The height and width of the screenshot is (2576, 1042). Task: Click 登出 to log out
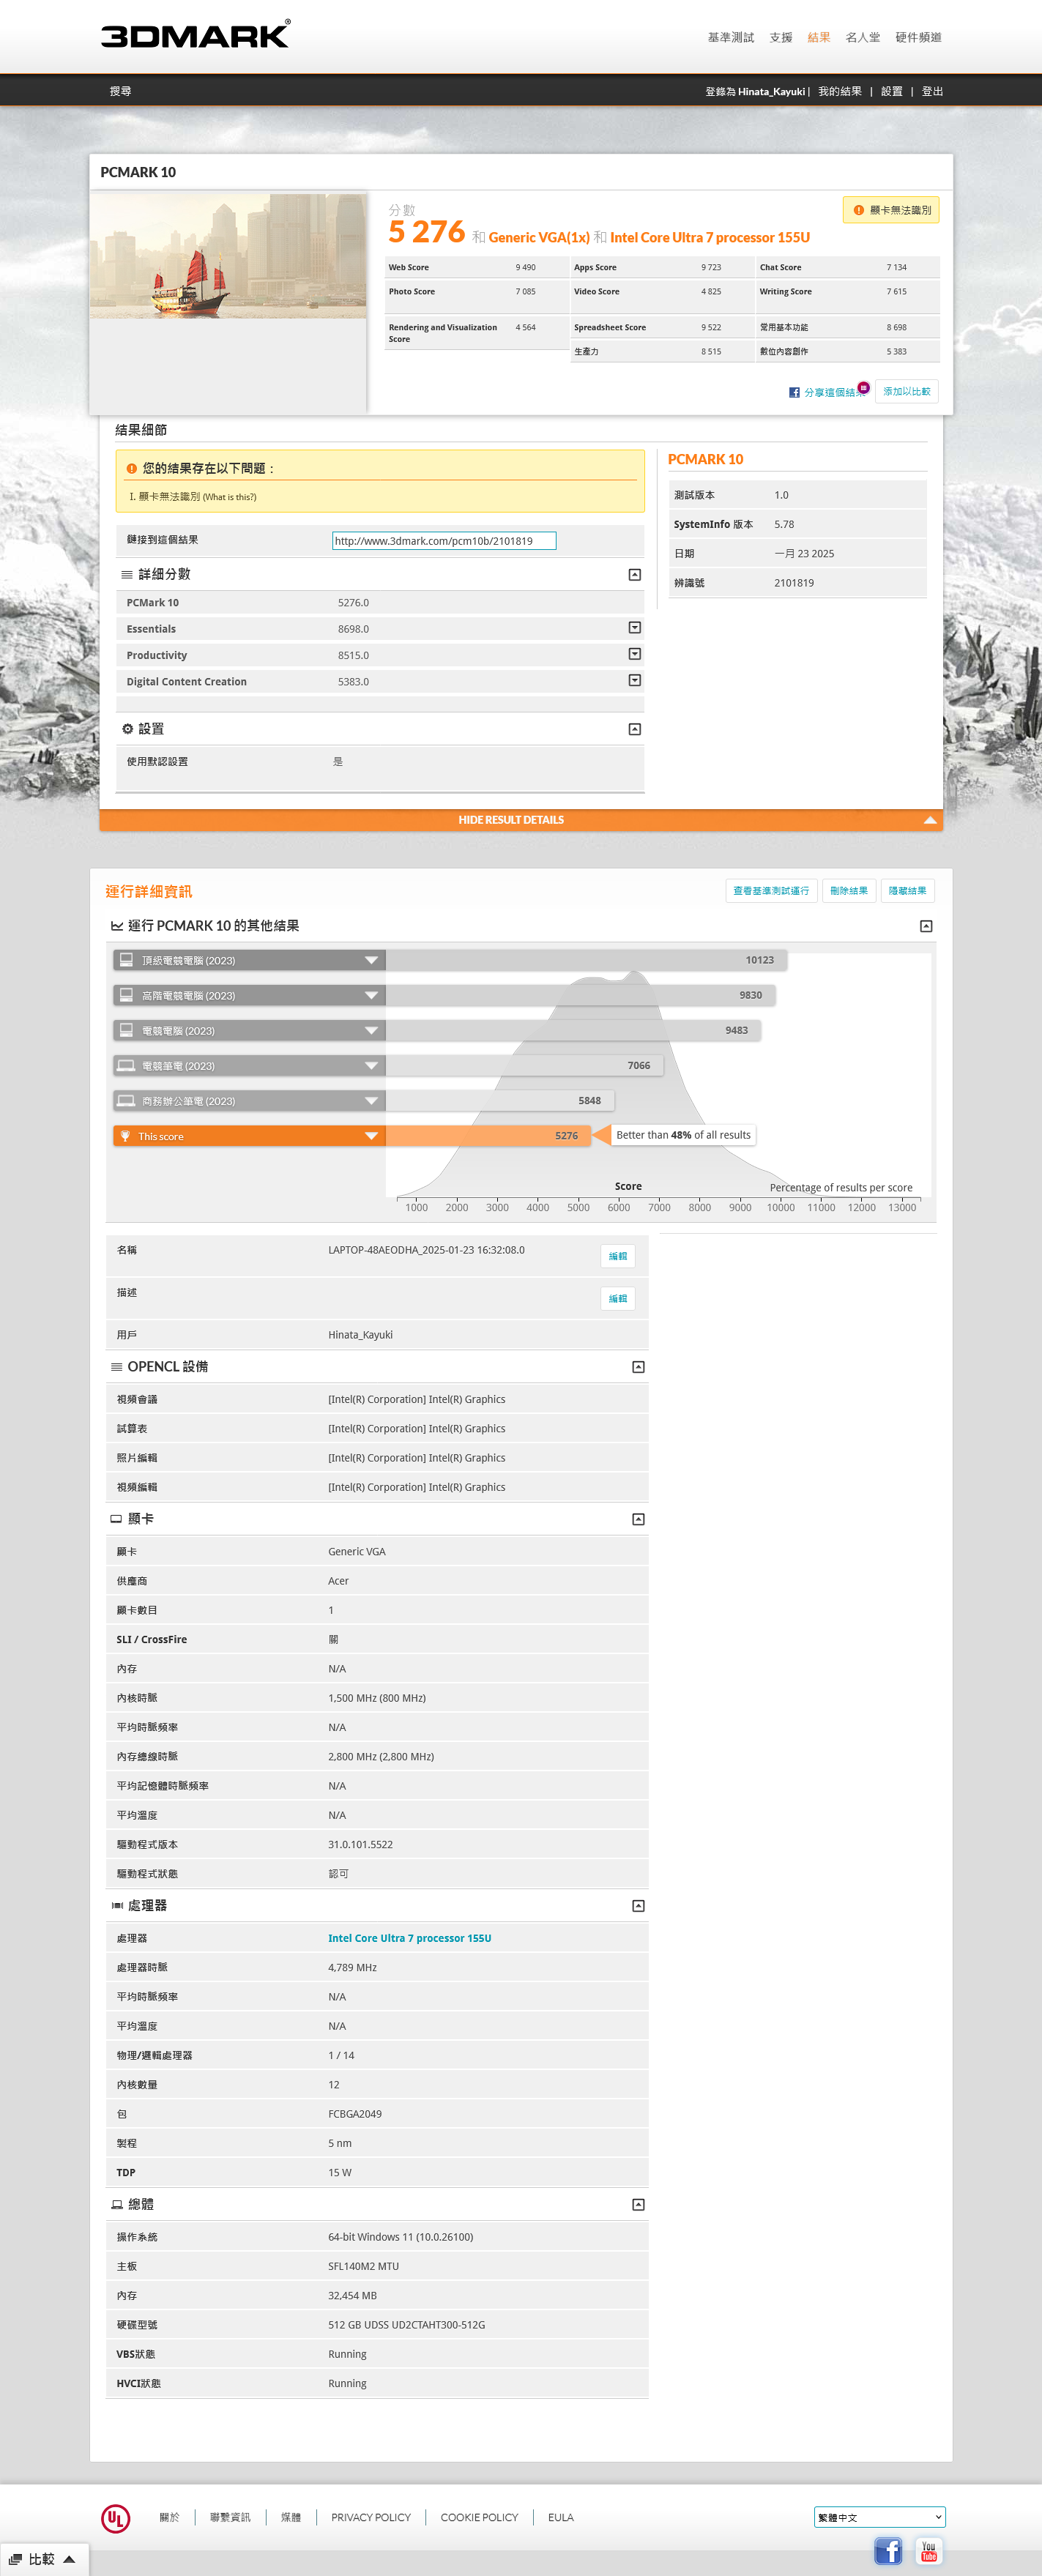pos(932,91)
